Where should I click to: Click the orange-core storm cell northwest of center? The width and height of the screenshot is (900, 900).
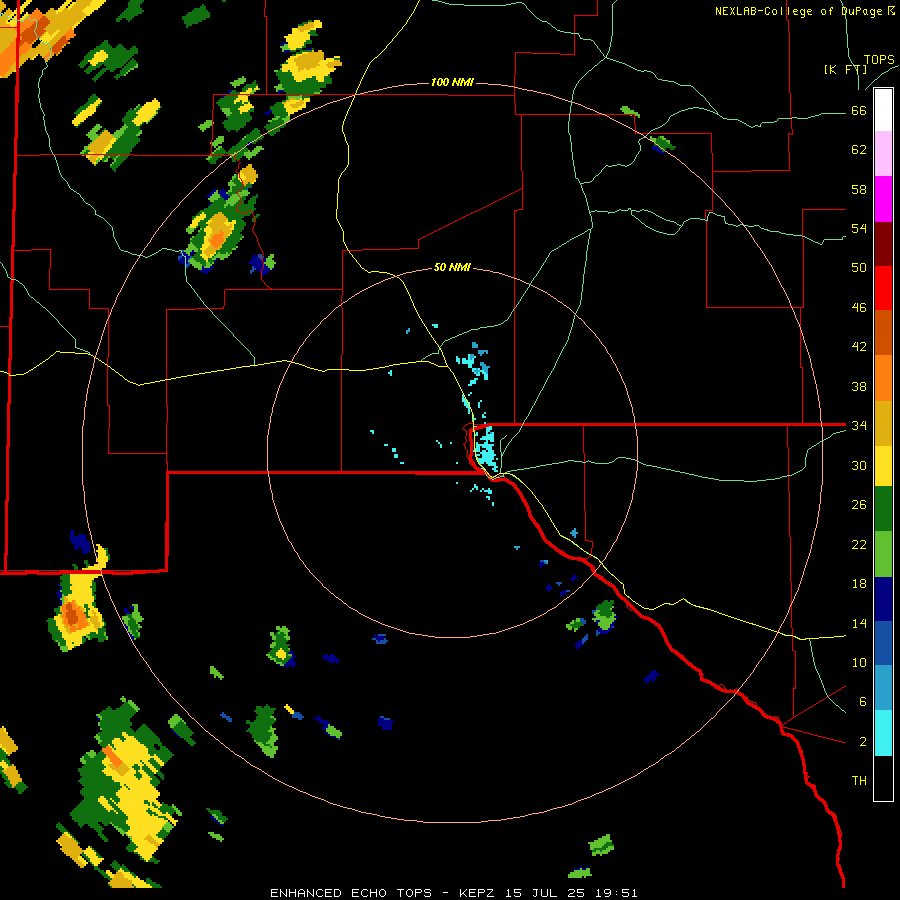point(217,234)
